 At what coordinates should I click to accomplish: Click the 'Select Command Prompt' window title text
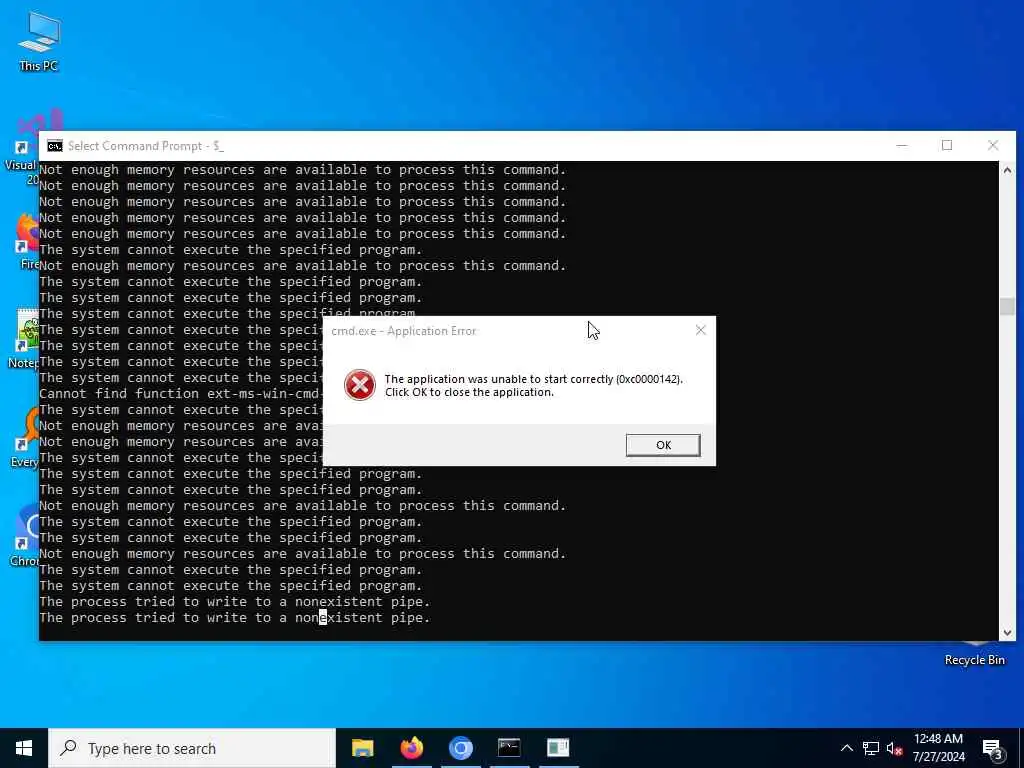coord(145,146)
